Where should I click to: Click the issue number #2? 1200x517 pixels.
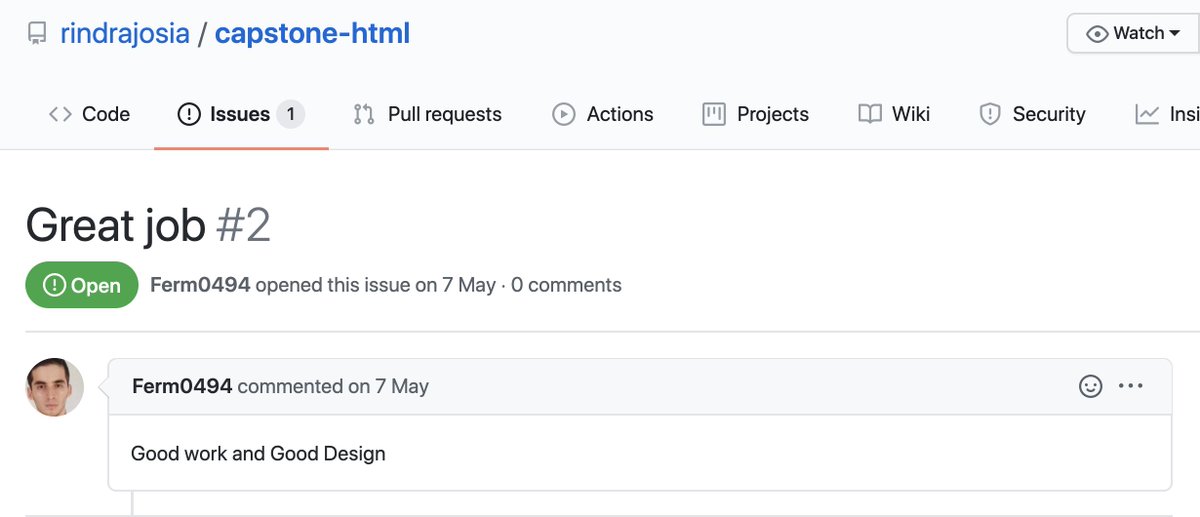243,226
